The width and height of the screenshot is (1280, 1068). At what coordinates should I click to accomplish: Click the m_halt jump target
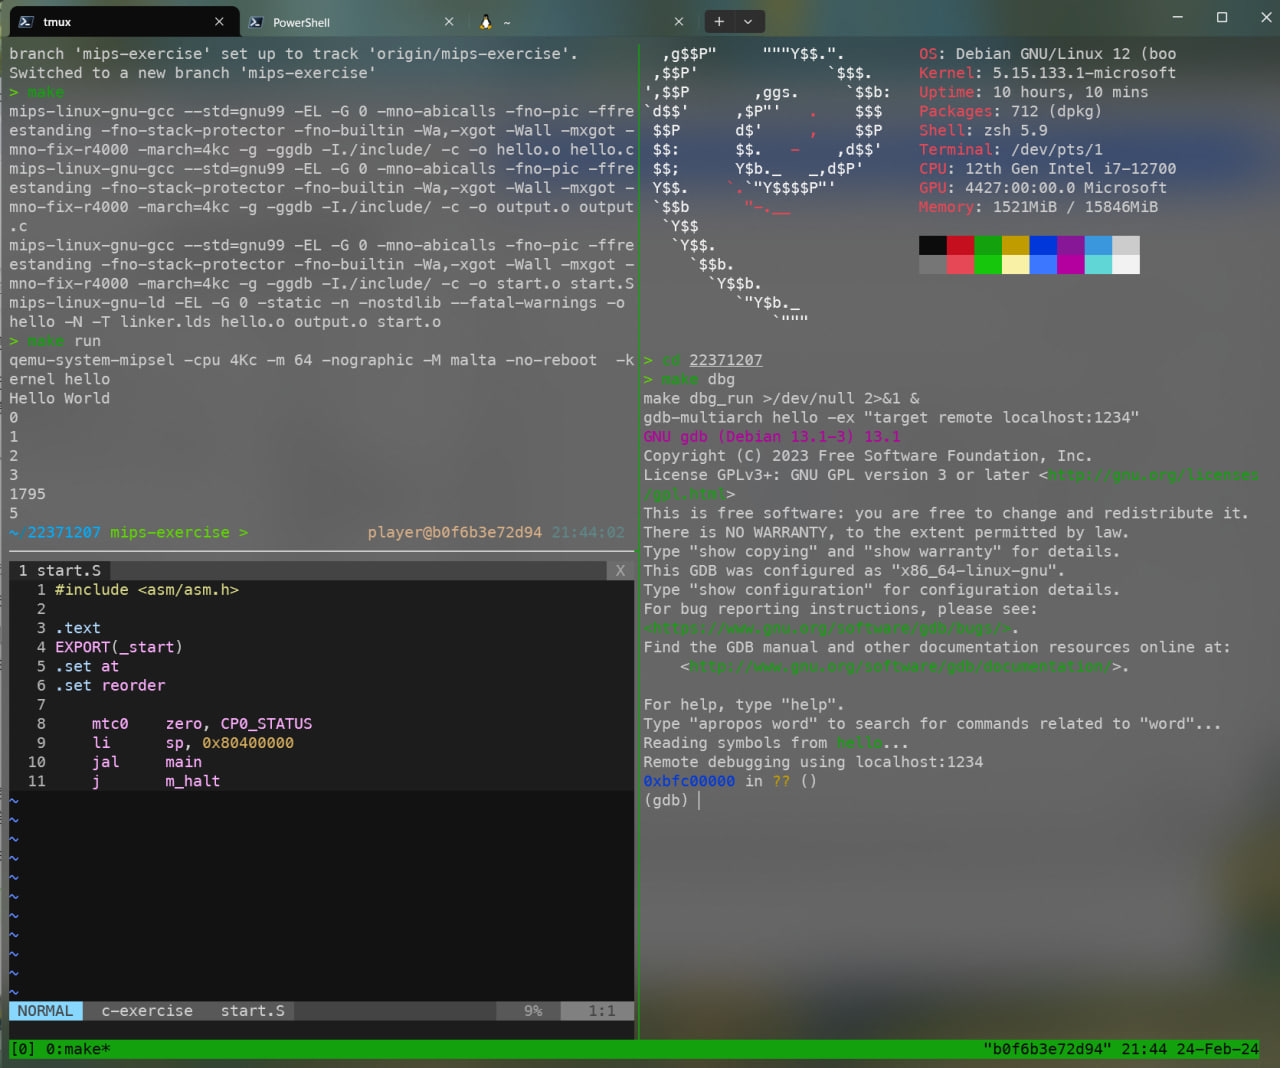(193, 781)
